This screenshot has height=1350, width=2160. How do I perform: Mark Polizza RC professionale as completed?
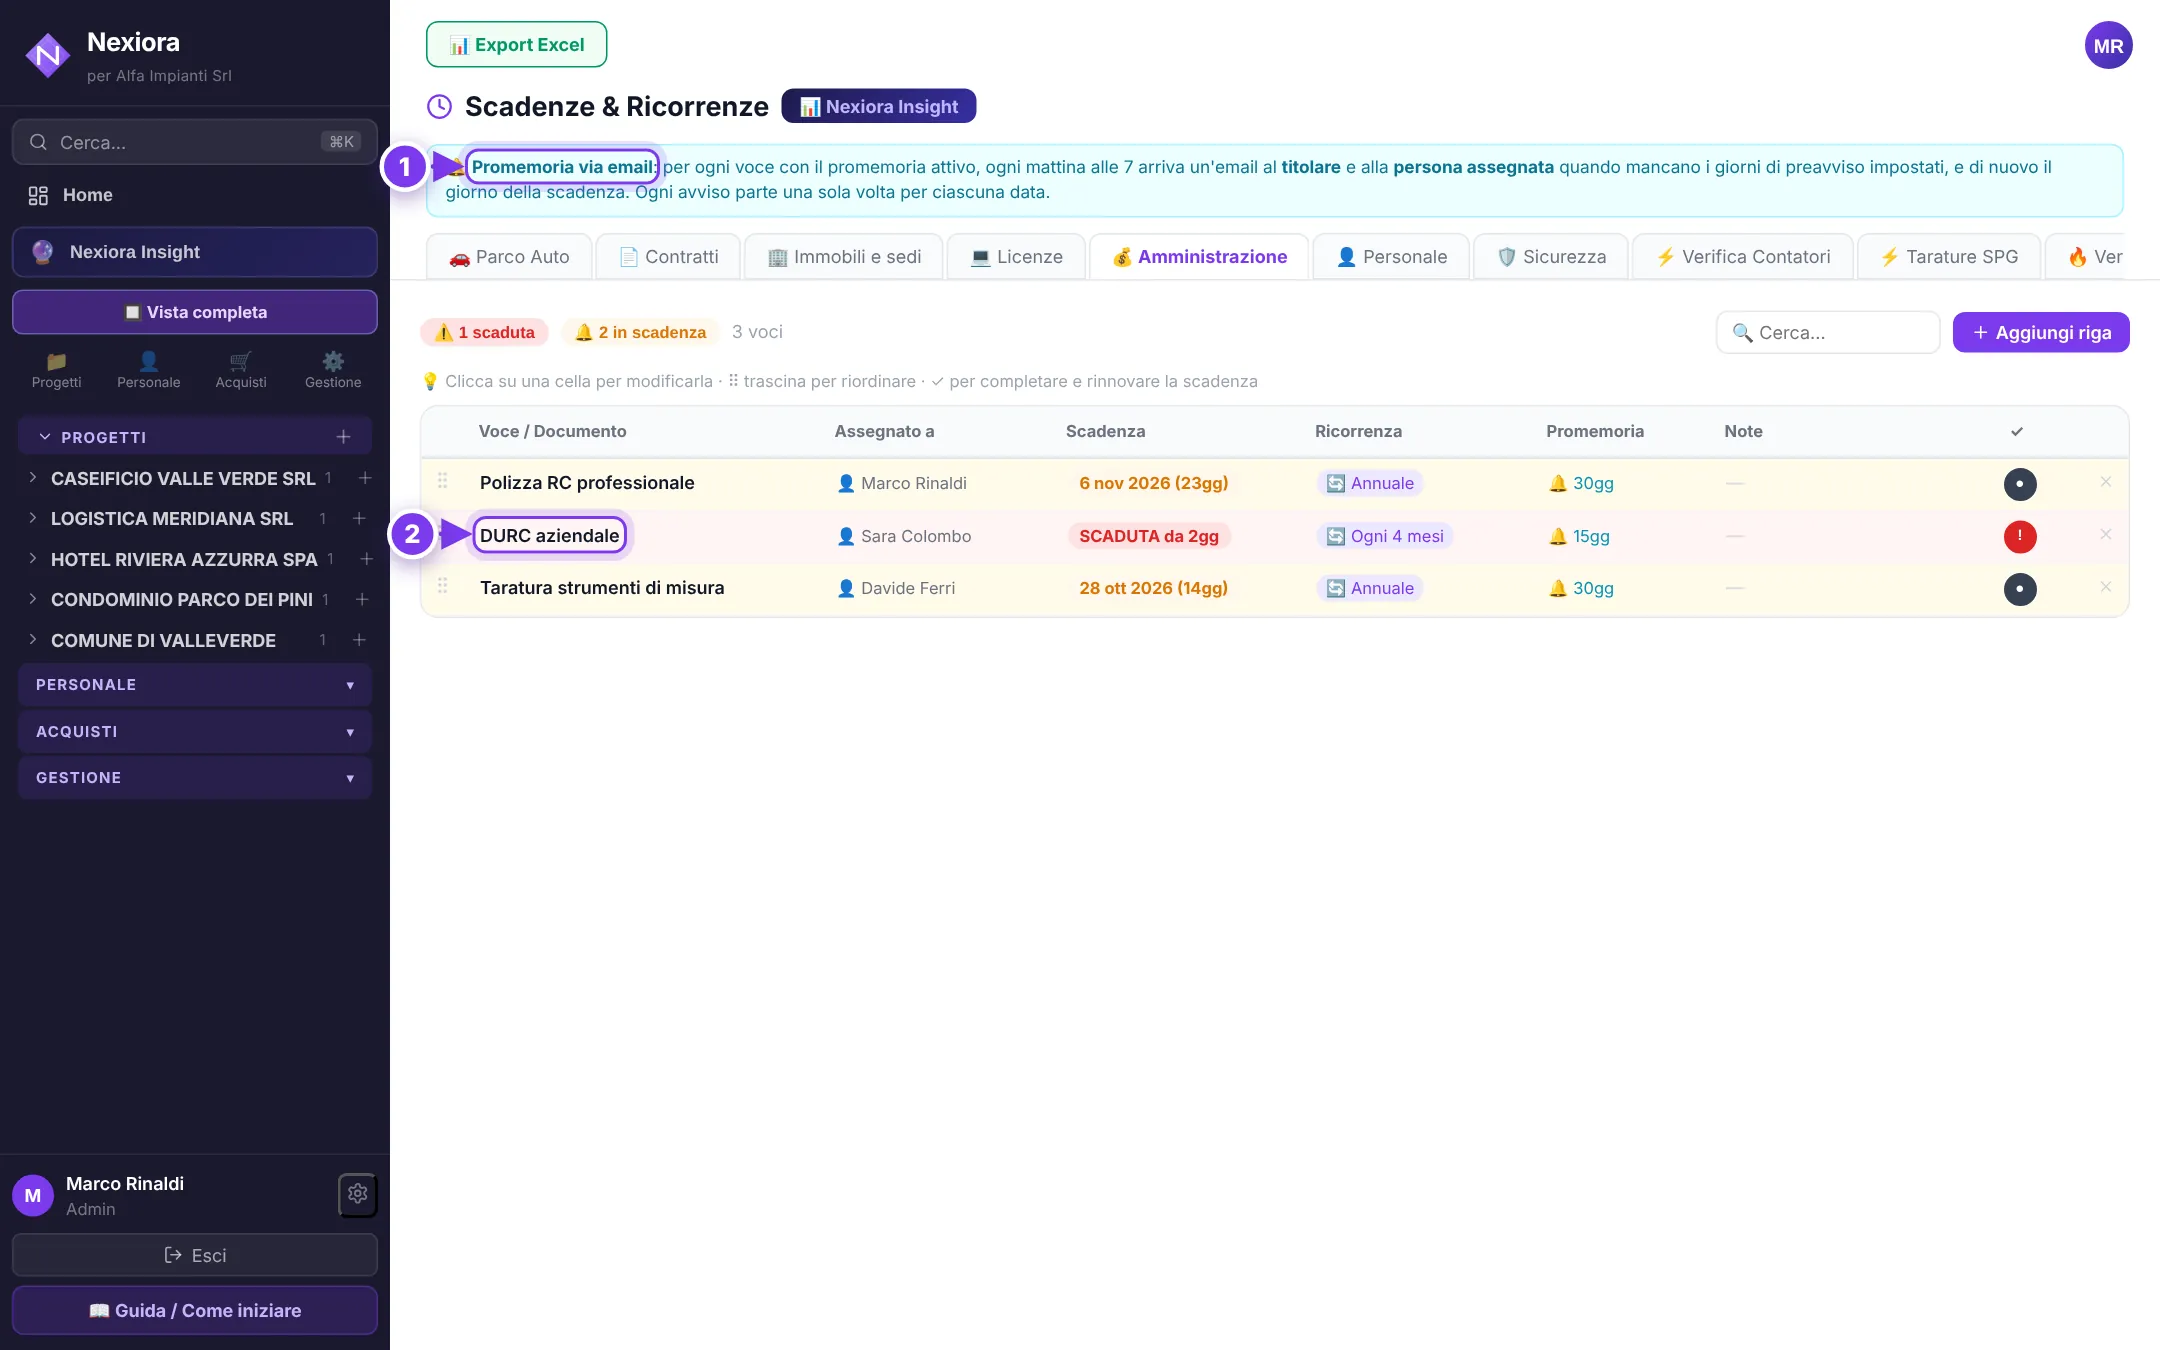(2019, 484)
